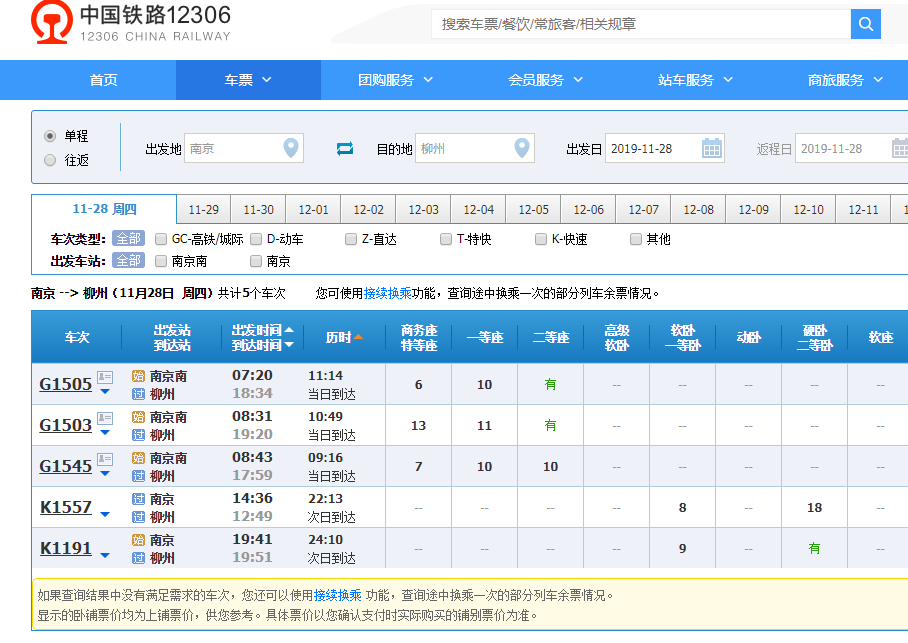The height and width of the screenshot is (643, 908).
Task: Select the 12-10 date tab
Action: (x=808, y=210)
